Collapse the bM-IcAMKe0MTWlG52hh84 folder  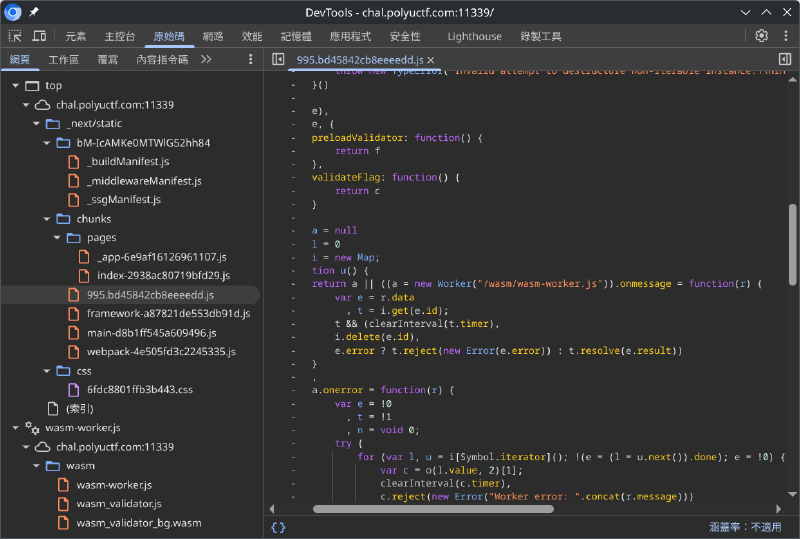(x=46, y=143)
